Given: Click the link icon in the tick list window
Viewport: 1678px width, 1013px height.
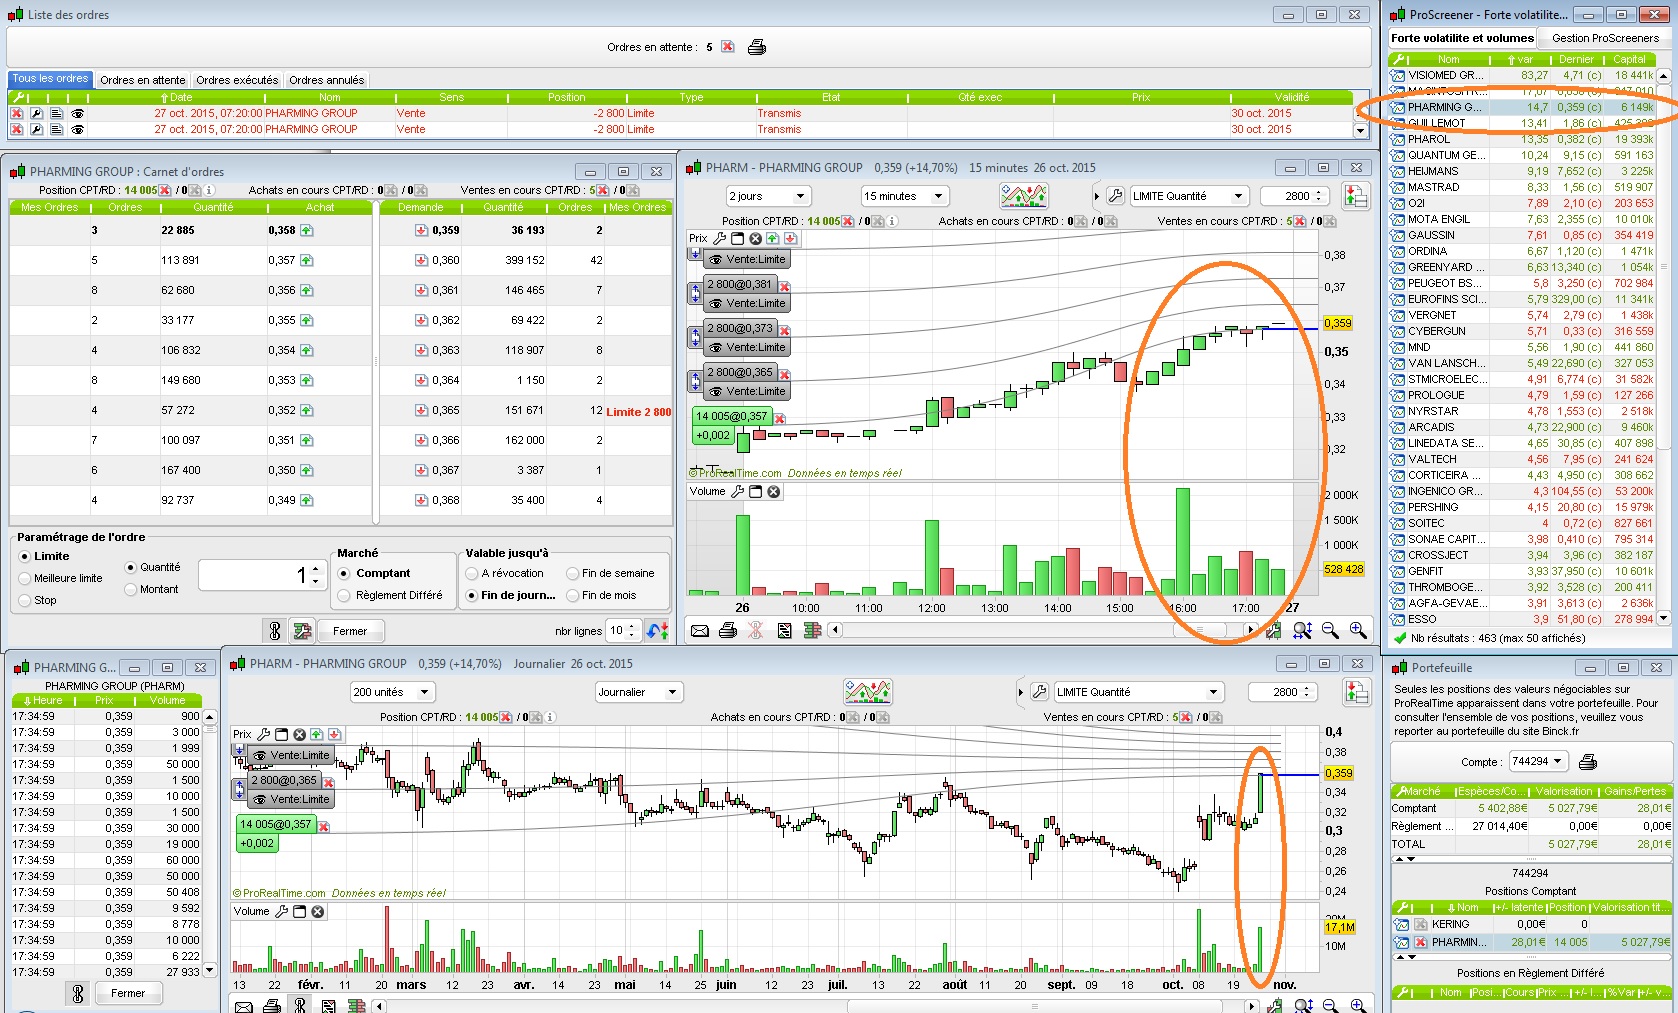Looking at the screenshot, I should [x=78, y=993].
